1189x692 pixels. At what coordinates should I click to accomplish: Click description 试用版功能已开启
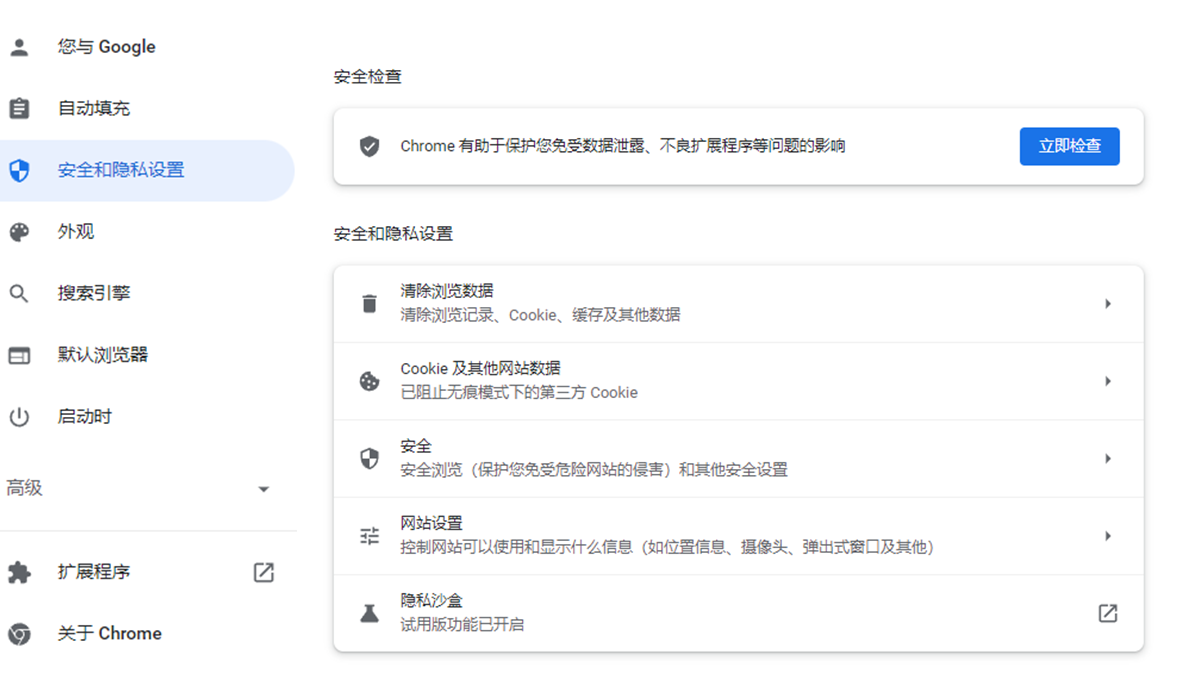[462, 625]
